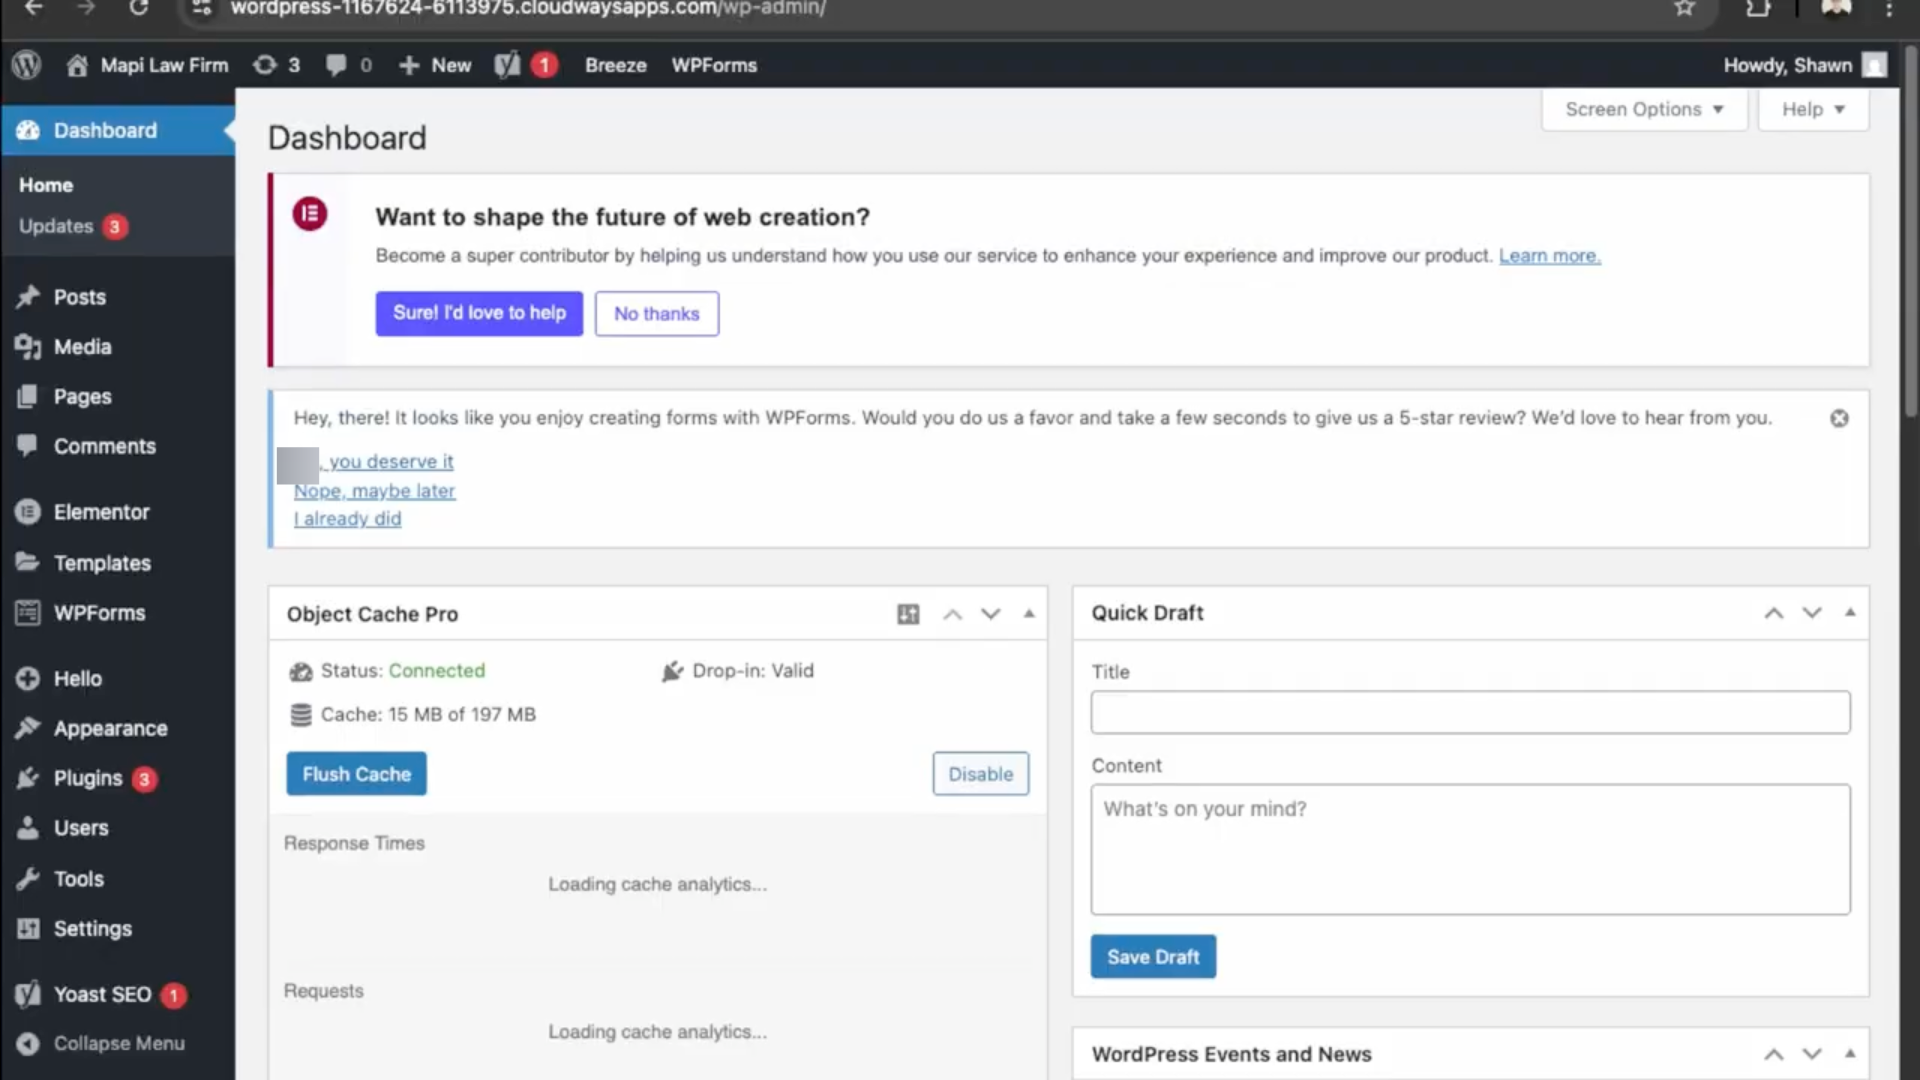The height and width of the screenshot is (1080, 1920).
Task: Open the Yoast SEO admin bar icon
Action: [x=508, y=65]
